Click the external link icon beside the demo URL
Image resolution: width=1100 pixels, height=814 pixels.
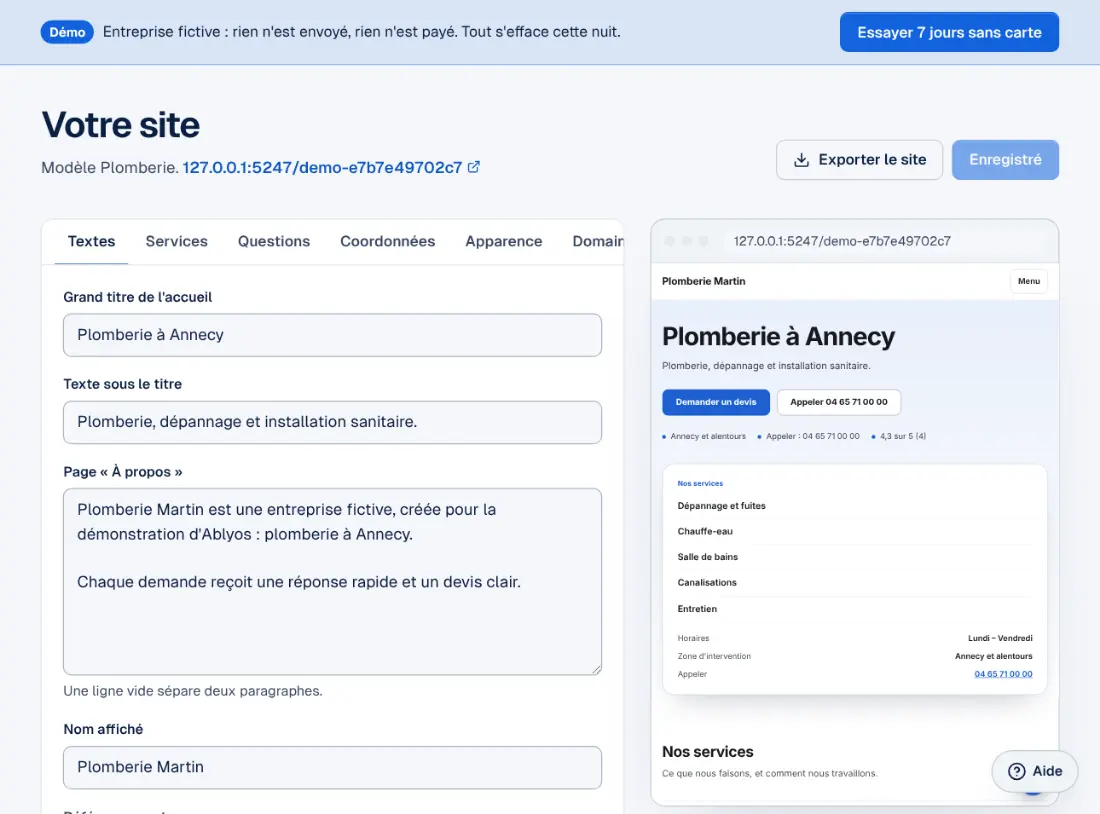(x=474, y=167)
